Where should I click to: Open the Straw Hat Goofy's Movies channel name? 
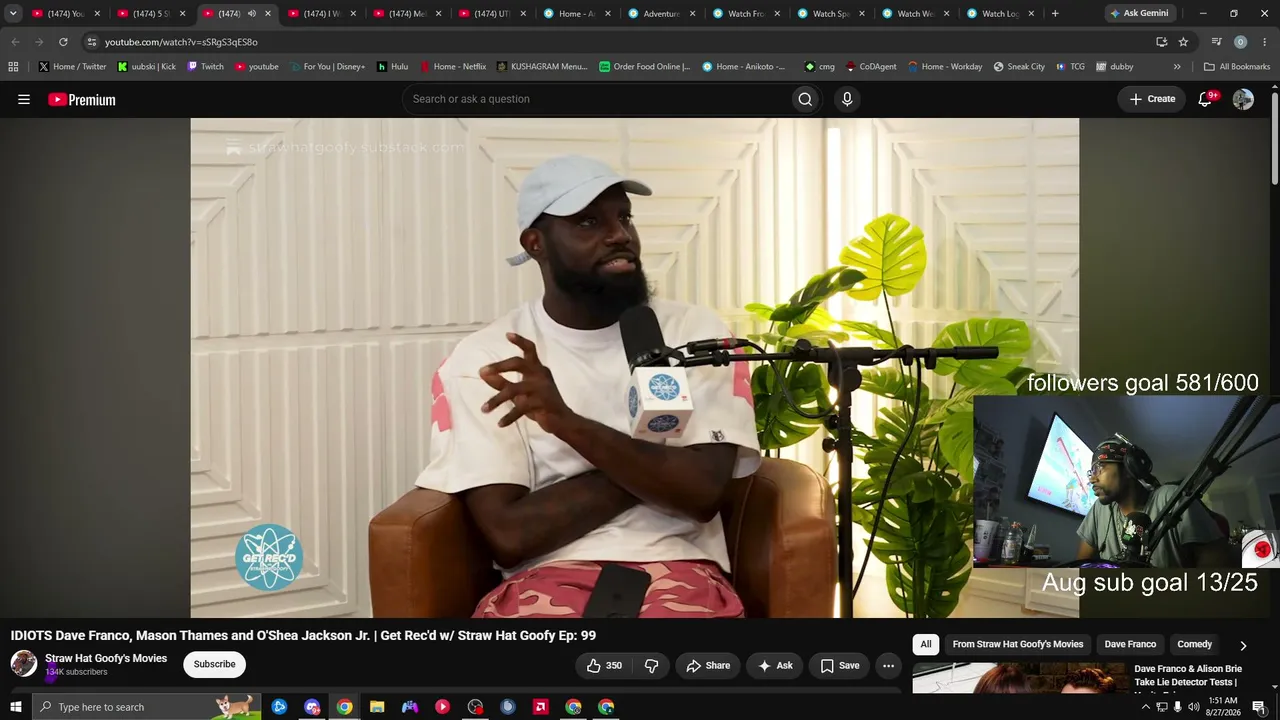(x=106, y=658)
